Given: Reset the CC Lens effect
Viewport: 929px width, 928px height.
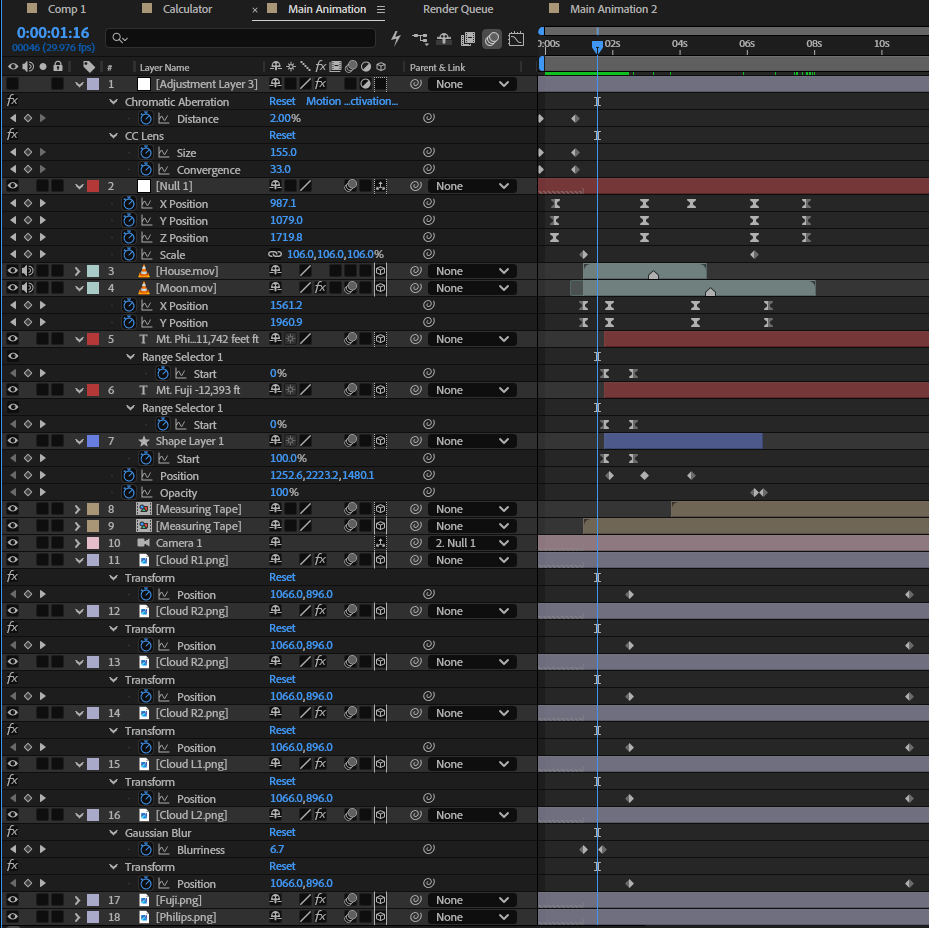Looking at the screenshot, I should tap(282, 135).
